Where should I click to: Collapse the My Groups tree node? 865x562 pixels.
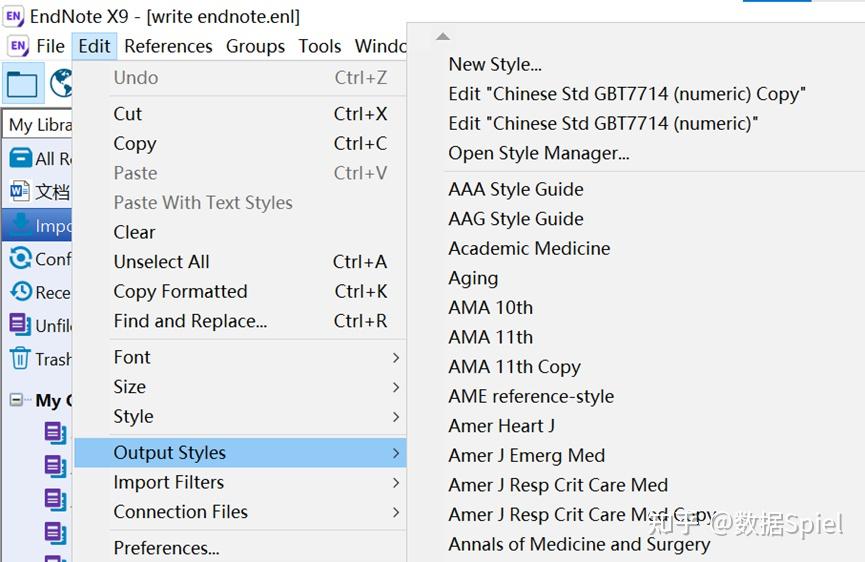pyautogui.click(x=16, y=400)
